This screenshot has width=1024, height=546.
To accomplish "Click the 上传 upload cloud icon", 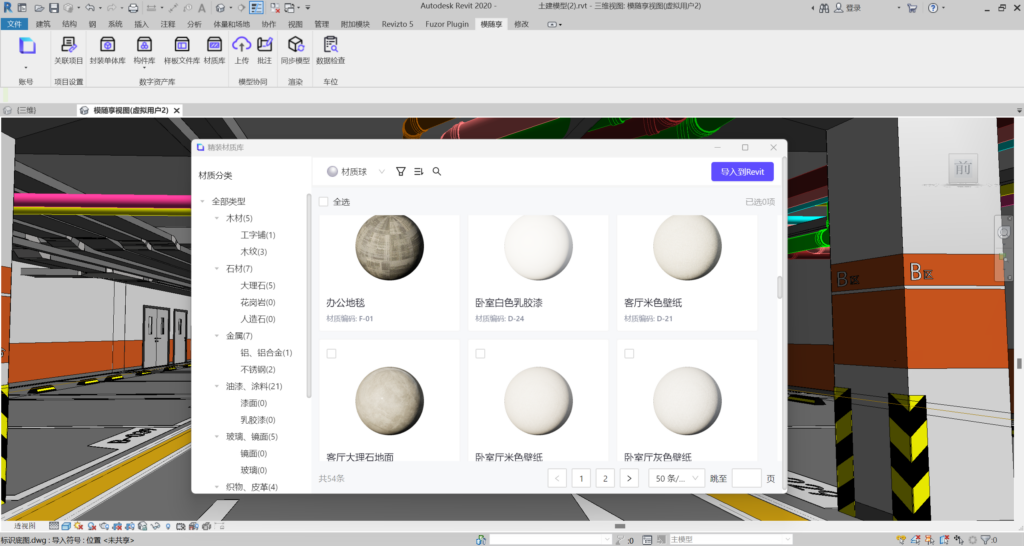I will tap(242, 49).
